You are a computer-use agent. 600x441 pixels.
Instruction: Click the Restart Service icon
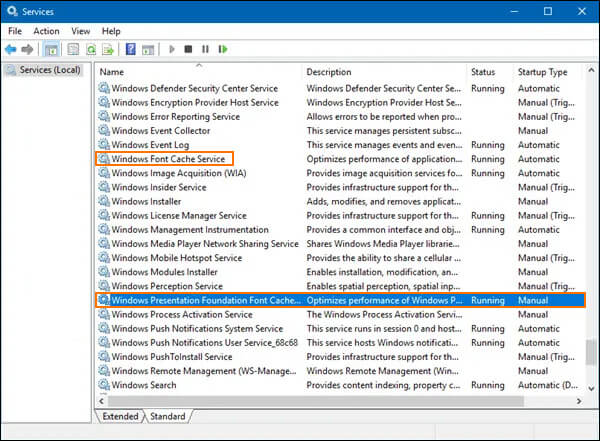[x=223, y=49]
